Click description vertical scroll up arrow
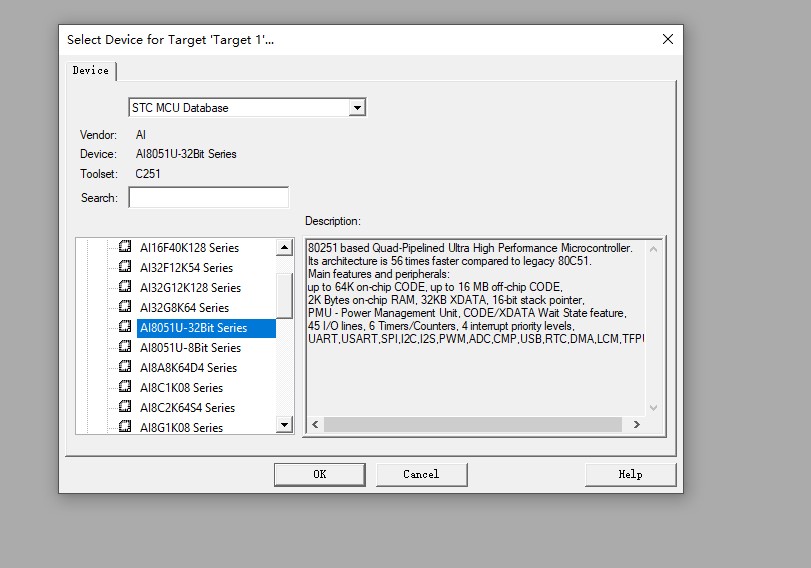This screenshot has height=568, width=811. [x=653, y=249]
